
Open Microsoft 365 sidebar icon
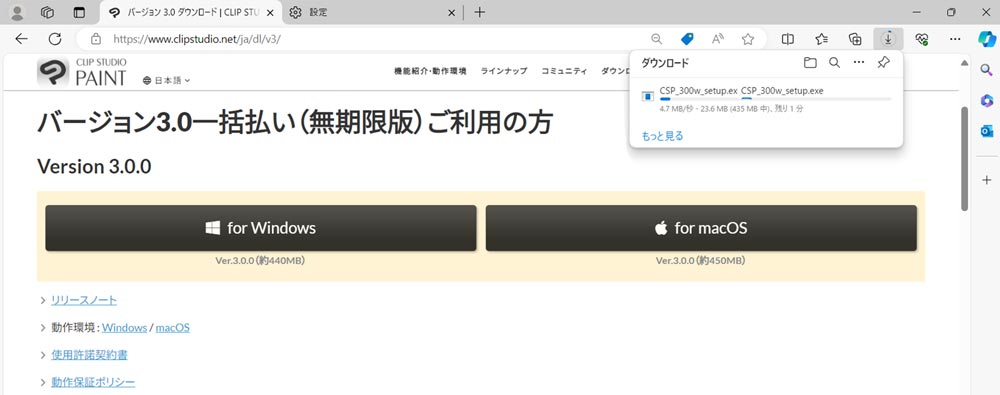[x=987, y=100]
